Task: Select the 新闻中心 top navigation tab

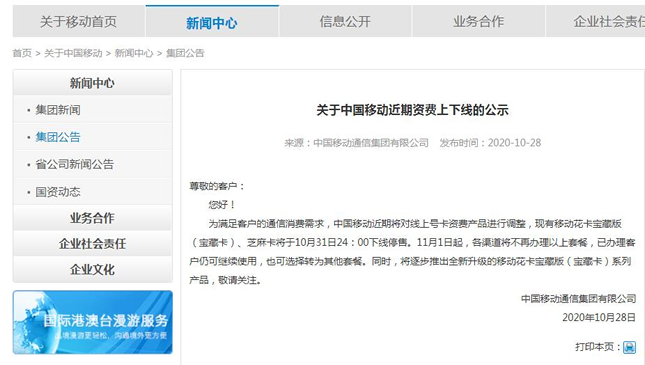Action: coord(212,21)
